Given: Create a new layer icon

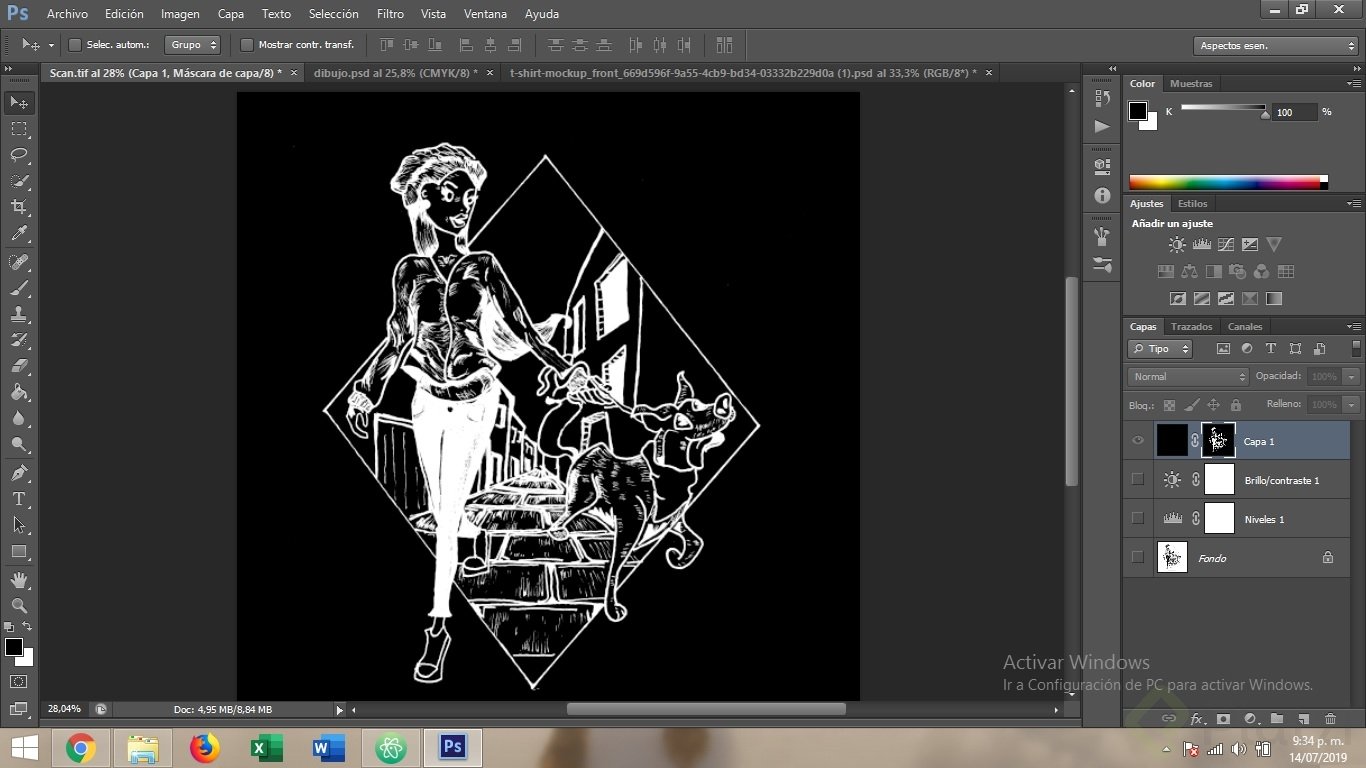Looking at the screenshot, I should (x=1304, y=718).
